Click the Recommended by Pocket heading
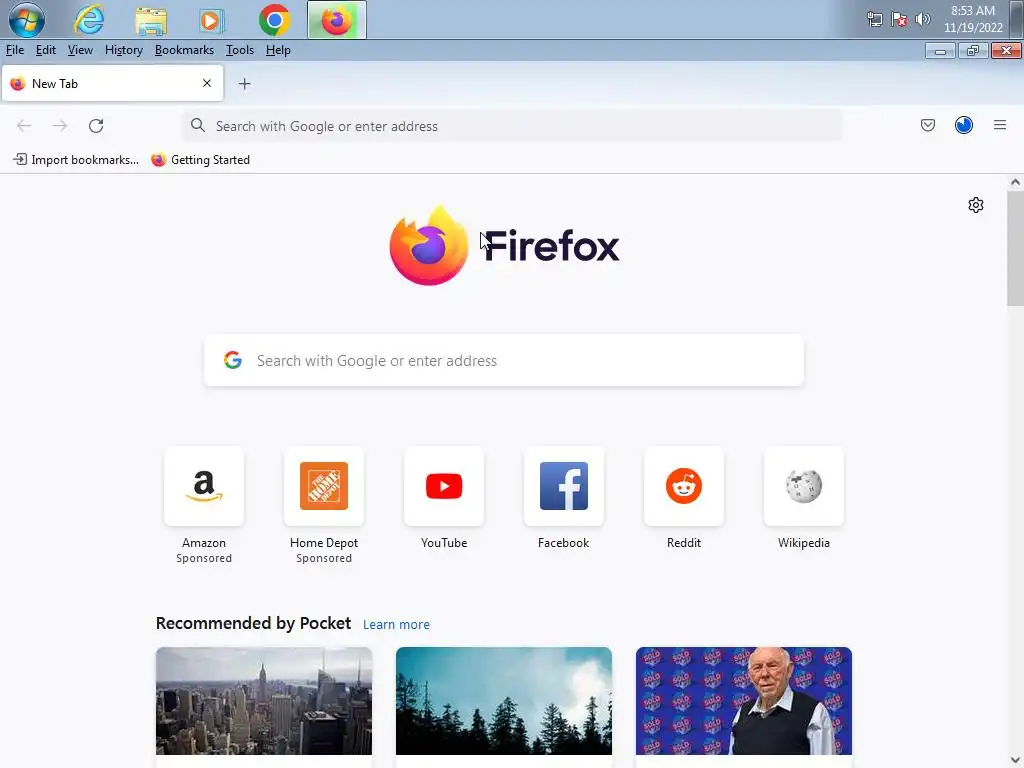 [253, 624]
